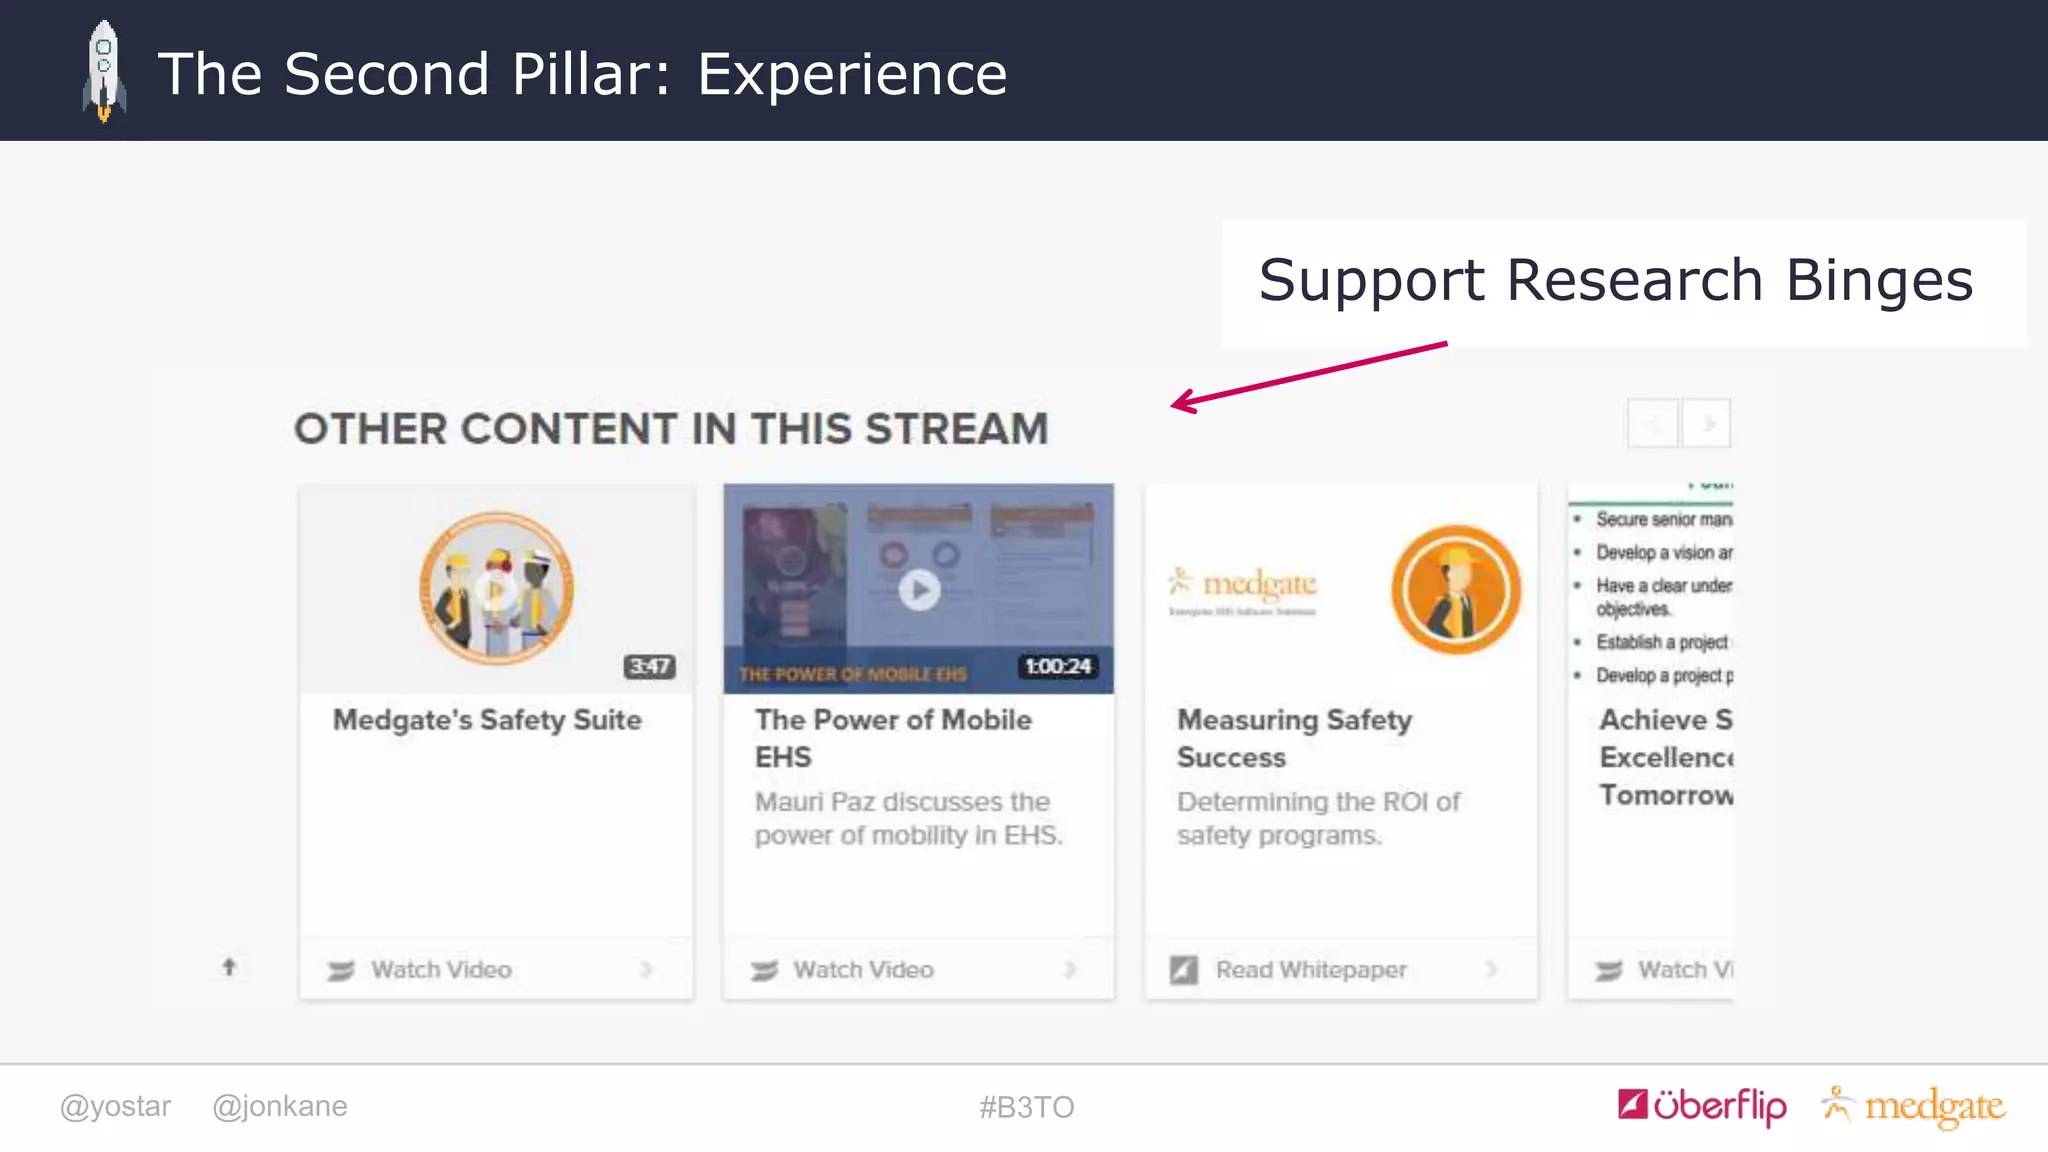Click the @yostar handle
2048x1152 pixels.
click(115, 1106)
